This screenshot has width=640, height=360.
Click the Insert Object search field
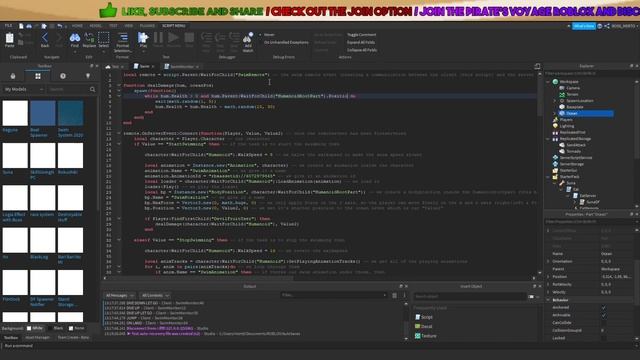[x=469, y=296]
